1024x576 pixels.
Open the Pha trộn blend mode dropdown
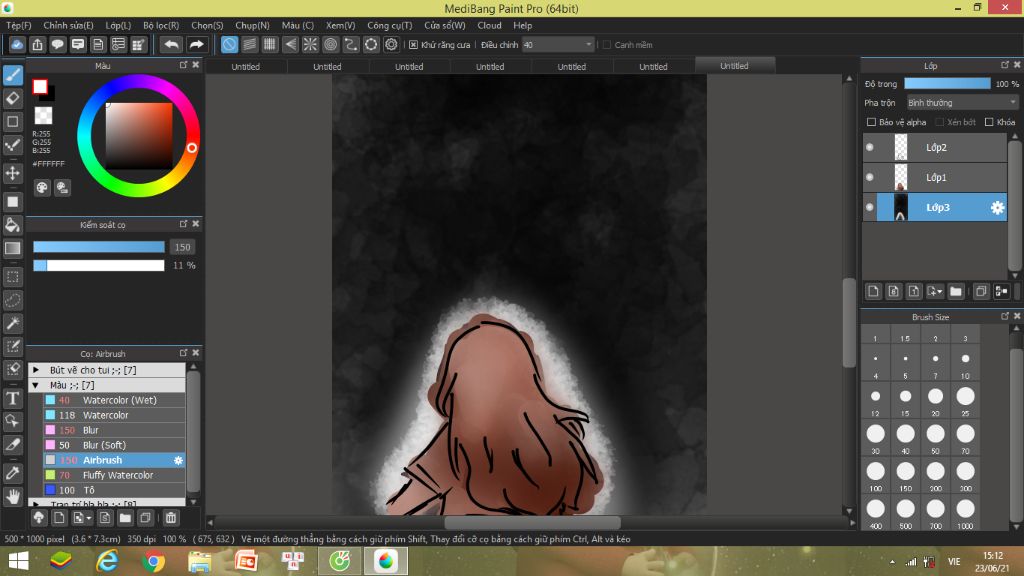(961, 102)
